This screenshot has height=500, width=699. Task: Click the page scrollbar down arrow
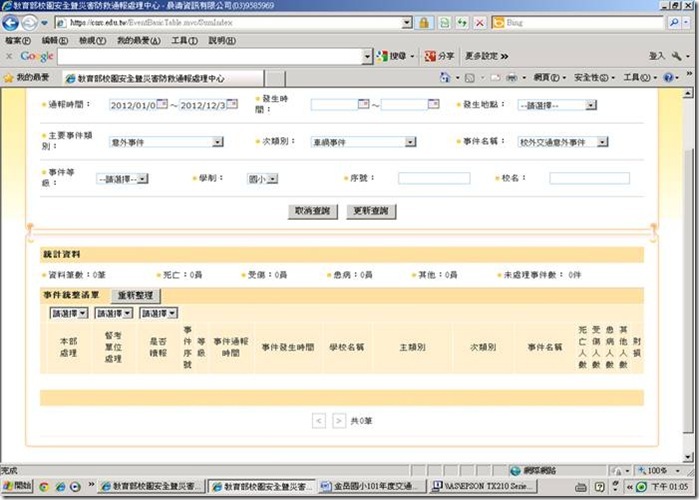point(688,457)
